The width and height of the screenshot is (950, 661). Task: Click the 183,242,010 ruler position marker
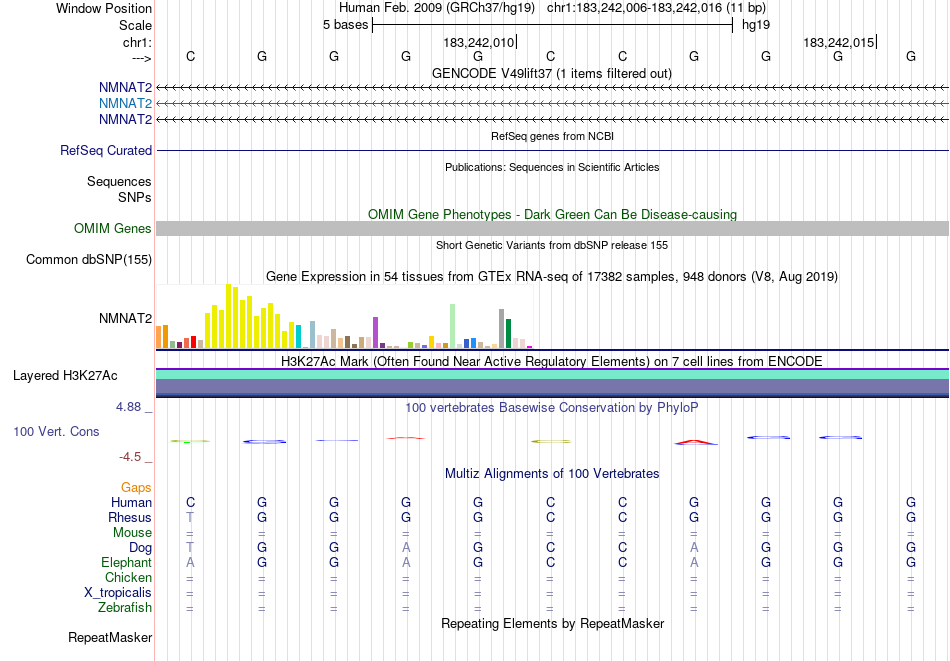pos(480,42)
